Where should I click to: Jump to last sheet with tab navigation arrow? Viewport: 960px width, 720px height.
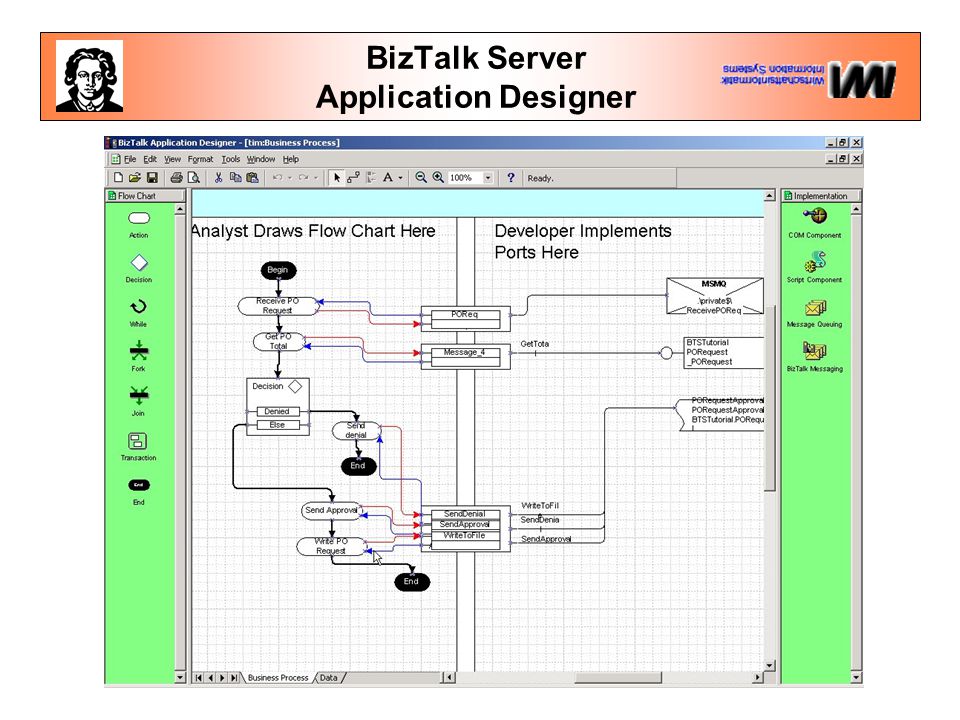234,678
